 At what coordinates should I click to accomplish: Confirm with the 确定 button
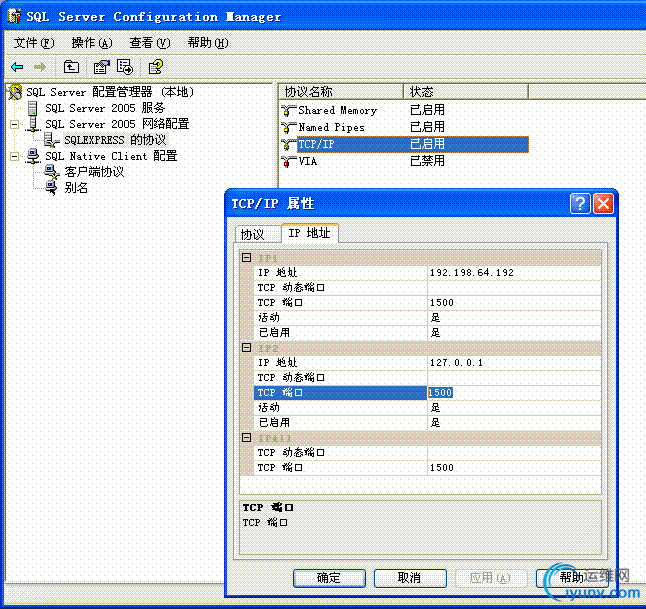pos(329,578)
